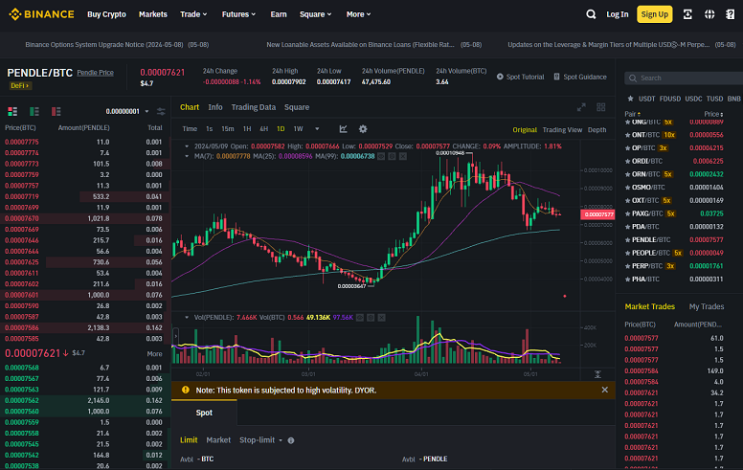This screenshot has width=743, height=470.
Task: Show sell orders only view icon
Action: coord(56,111)
